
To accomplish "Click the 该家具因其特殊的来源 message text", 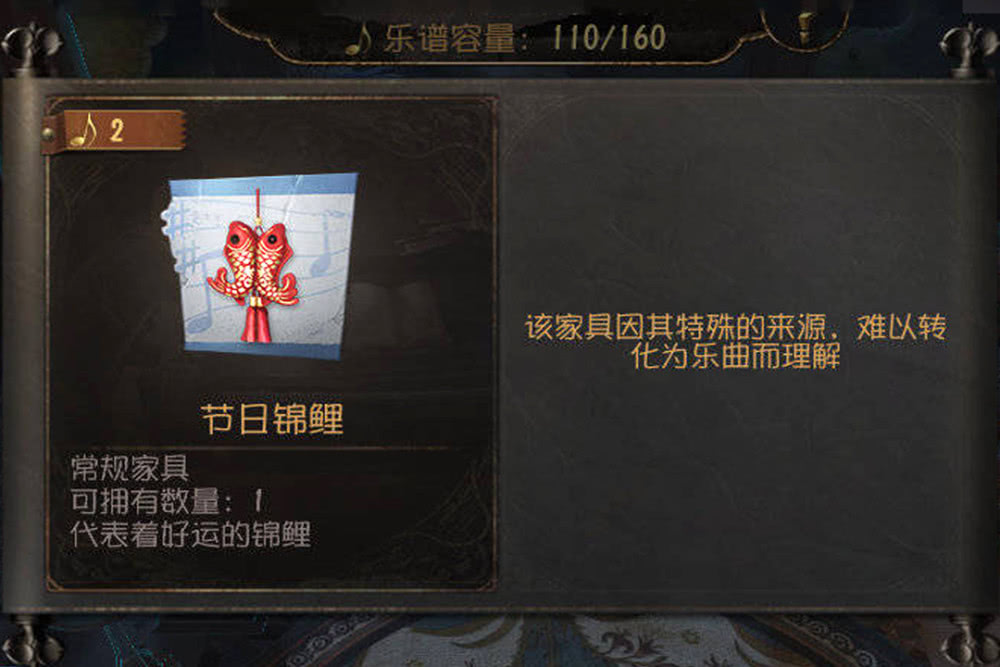I will click(735, 341).
